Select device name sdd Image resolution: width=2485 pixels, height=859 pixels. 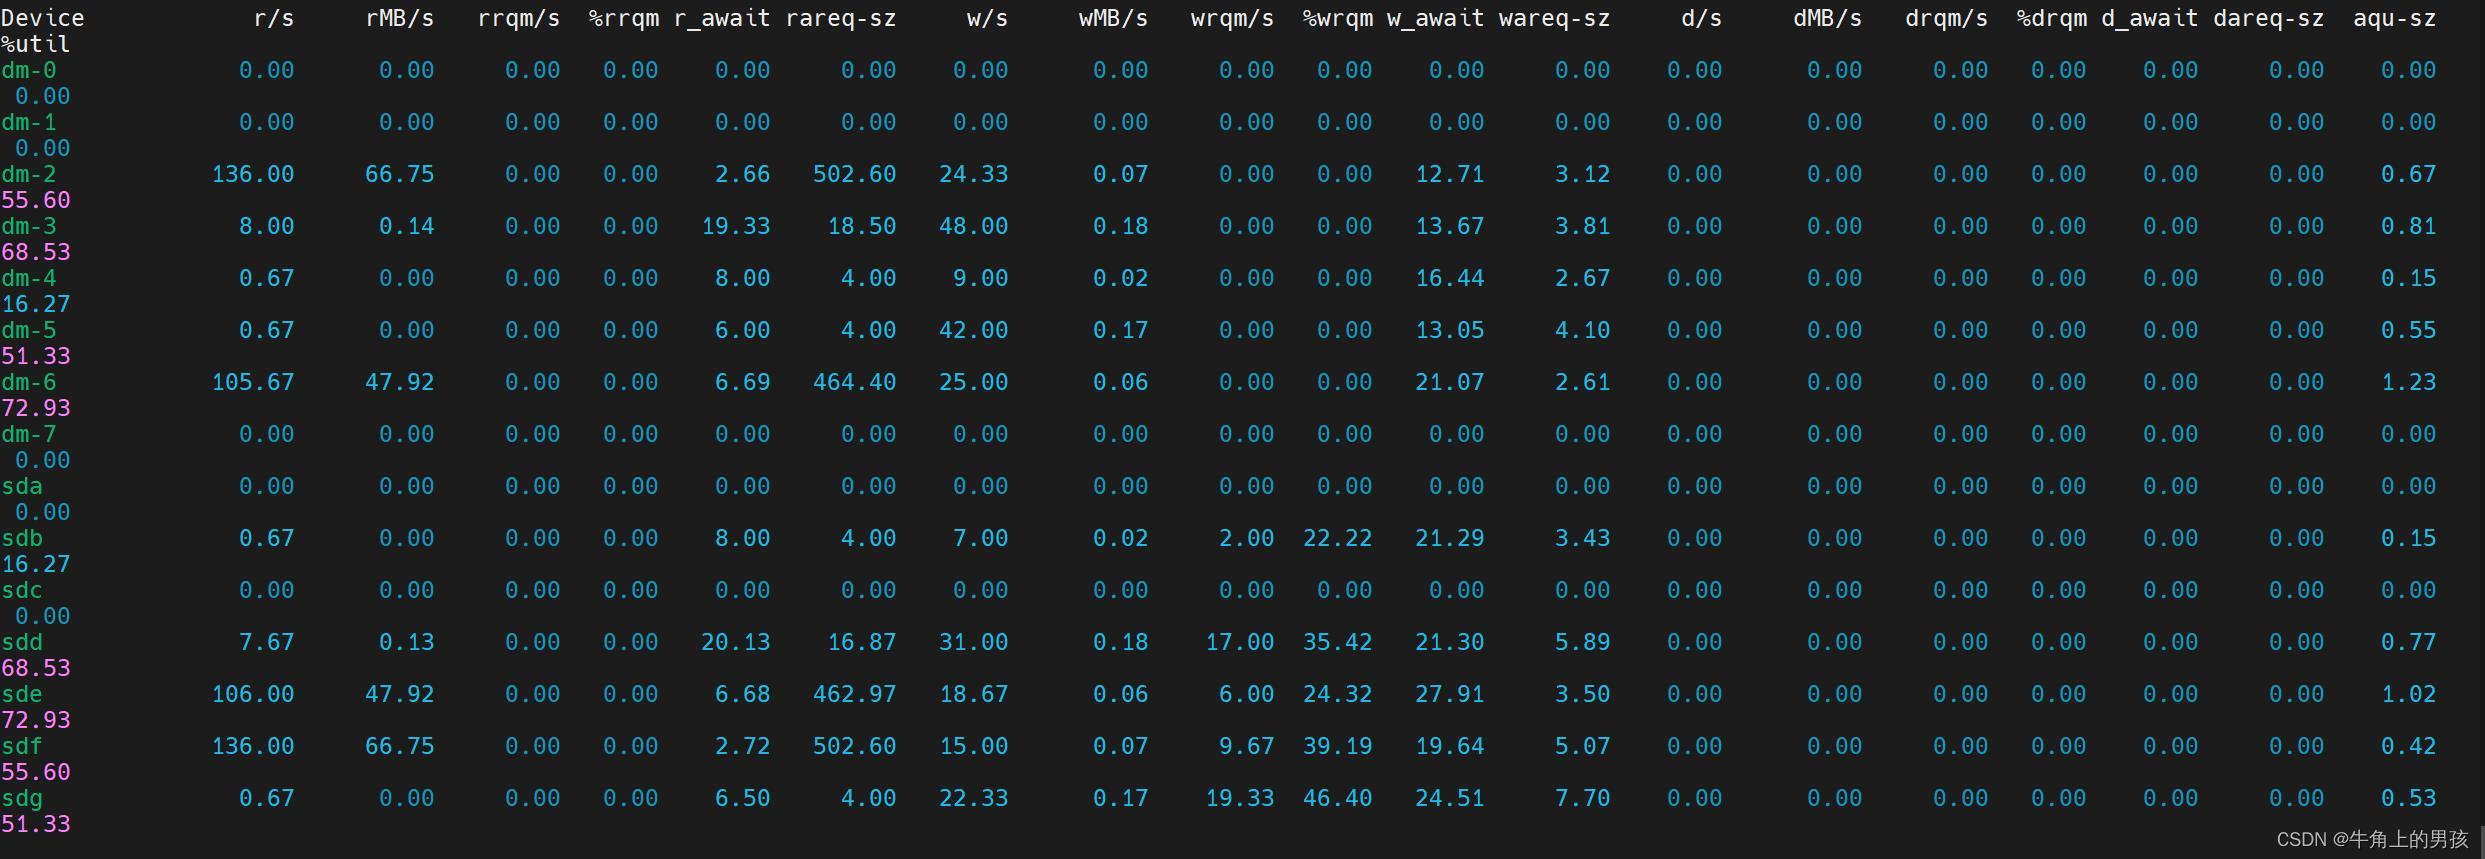coord(22,642)
